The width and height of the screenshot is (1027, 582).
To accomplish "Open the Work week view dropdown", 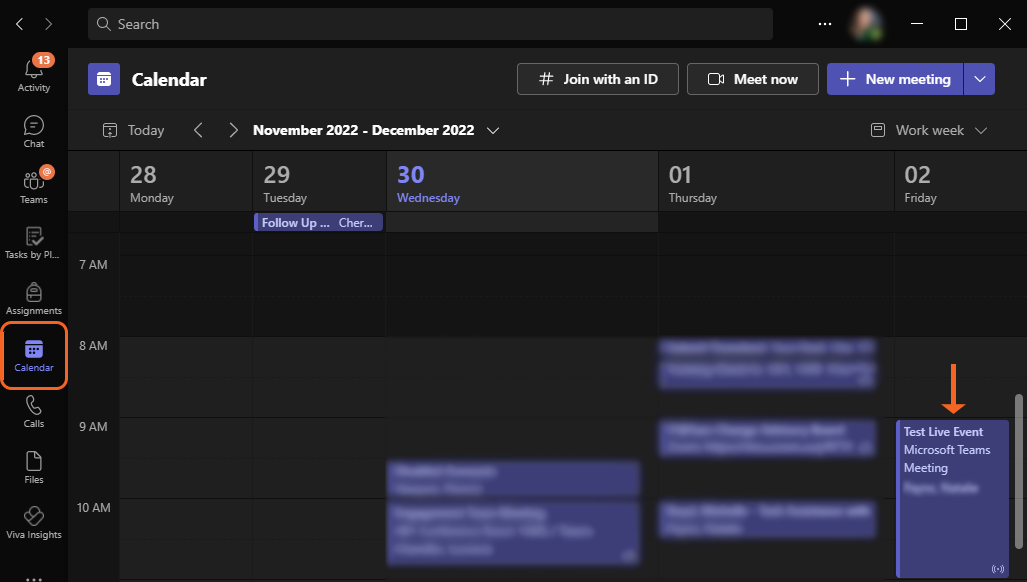I will click(929, 130).
